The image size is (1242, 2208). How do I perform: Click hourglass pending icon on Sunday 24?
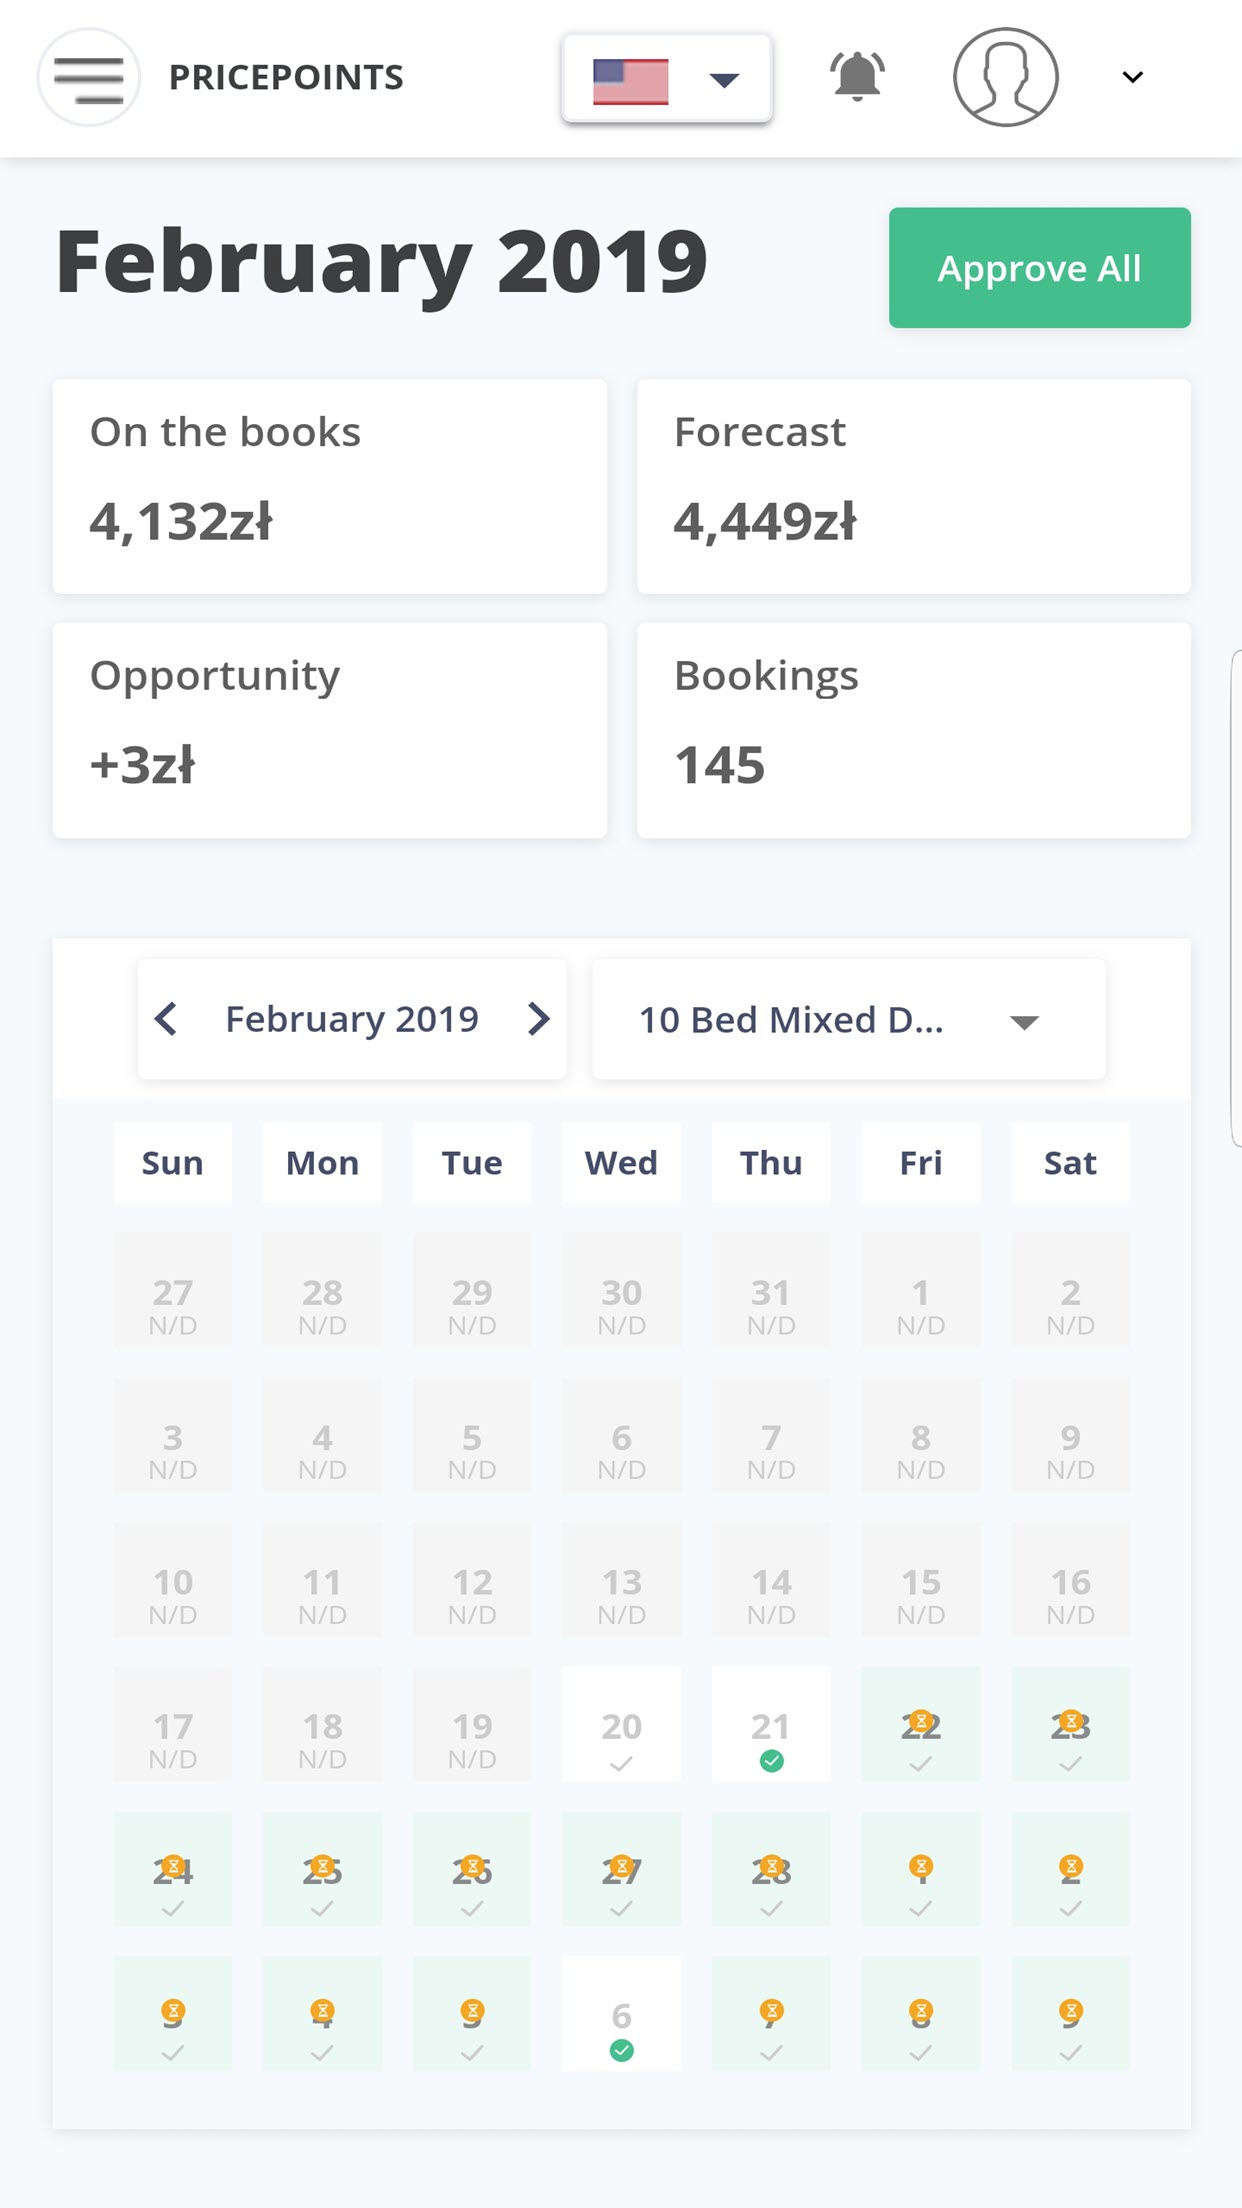tap(173, 1865)
